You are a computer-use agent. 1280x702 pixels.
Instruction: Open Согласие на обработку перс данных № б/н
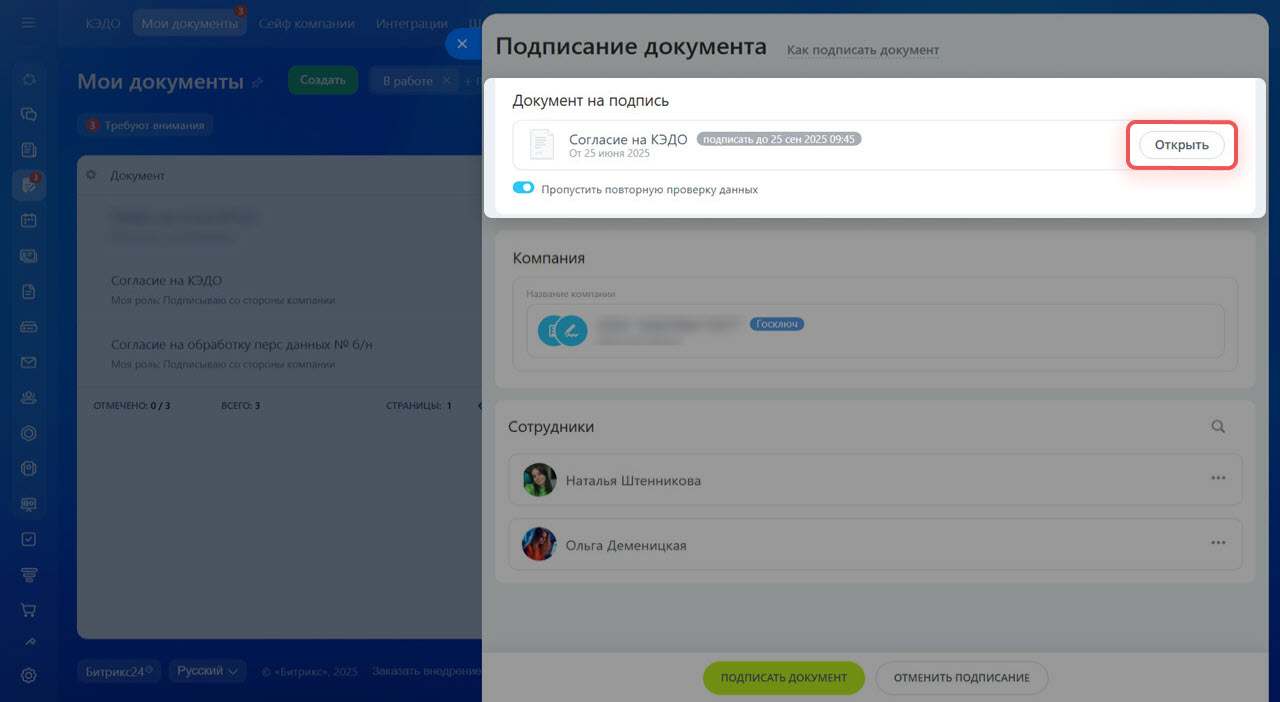point(241,345)
